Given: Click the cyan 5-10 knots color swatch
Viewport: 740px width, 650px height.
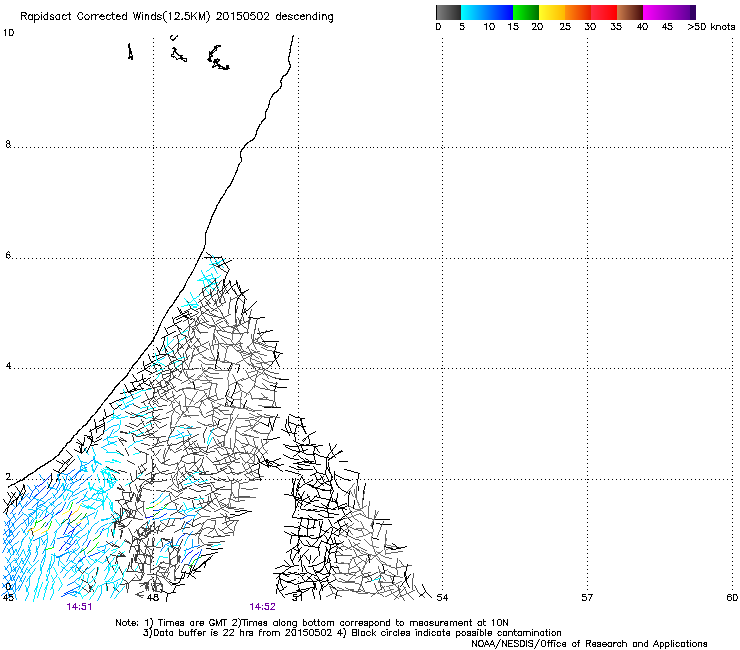Looking at the screenshot, I should [x=474, y=12].
